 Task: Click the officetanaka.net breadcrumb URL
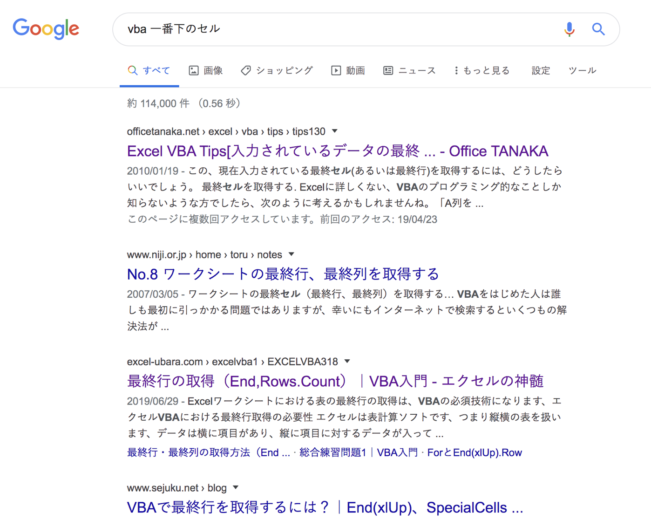226,131
